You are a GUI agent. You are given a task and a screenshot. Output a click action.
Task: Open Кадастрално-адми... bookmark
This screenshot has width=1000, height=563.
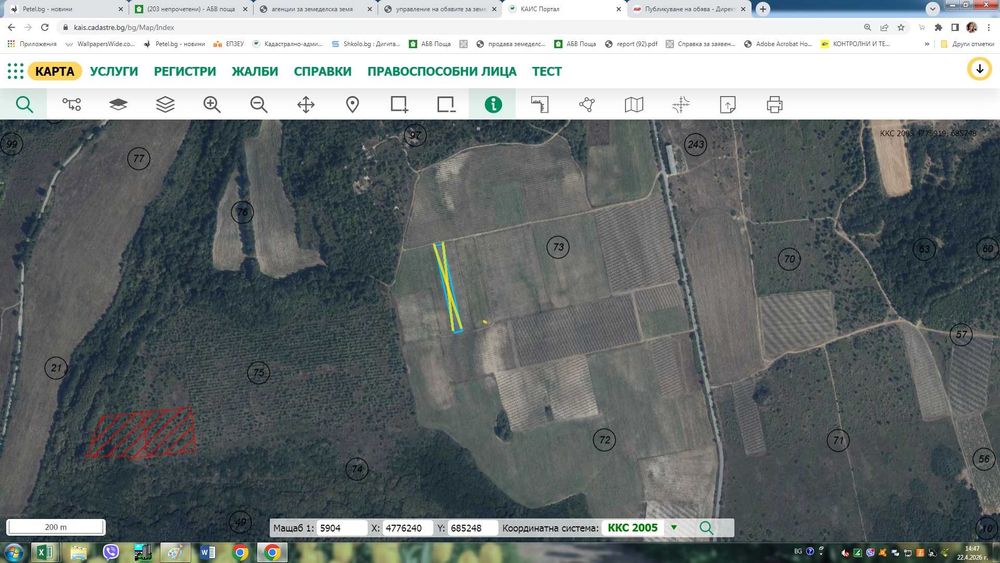[x=287, y=44]
